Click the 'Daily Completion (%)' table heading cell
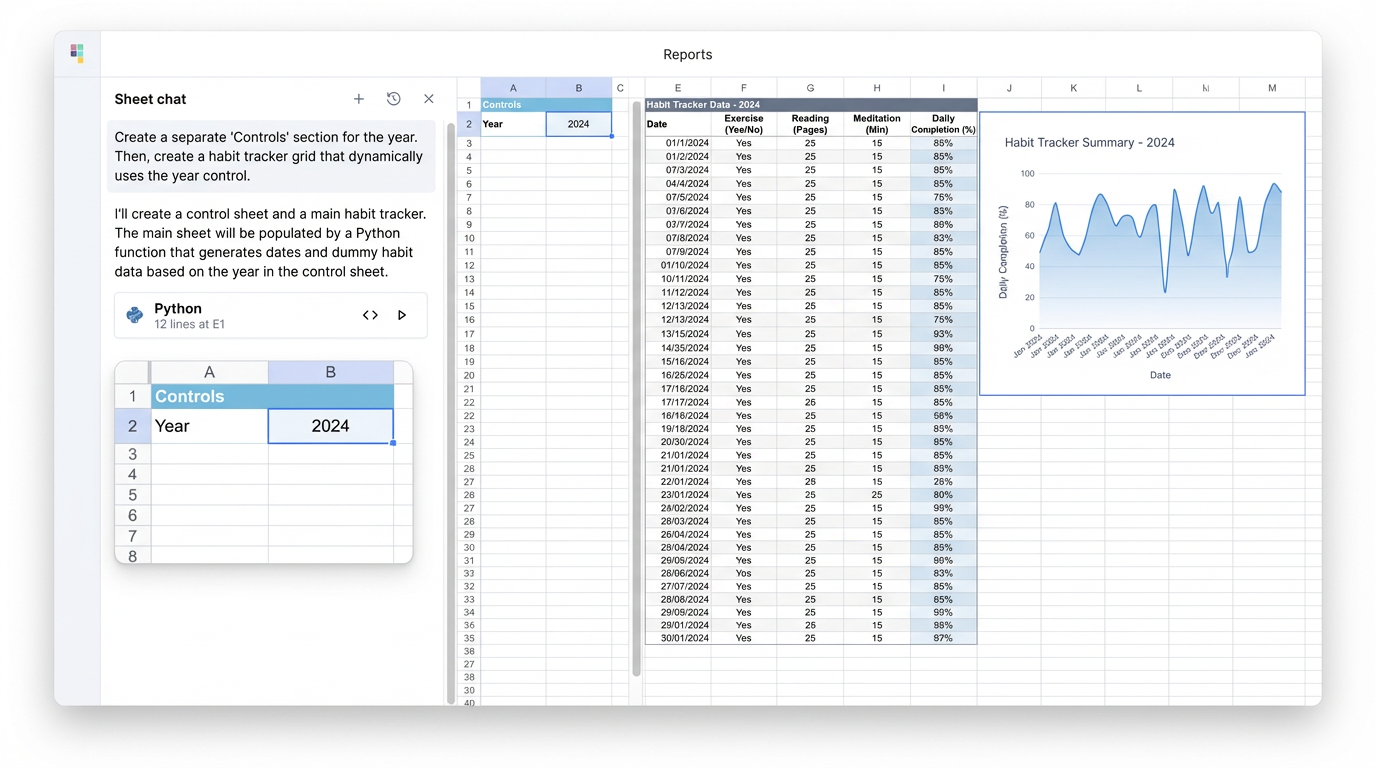This screenshot has height=768, width=1376. pos(943,124)
